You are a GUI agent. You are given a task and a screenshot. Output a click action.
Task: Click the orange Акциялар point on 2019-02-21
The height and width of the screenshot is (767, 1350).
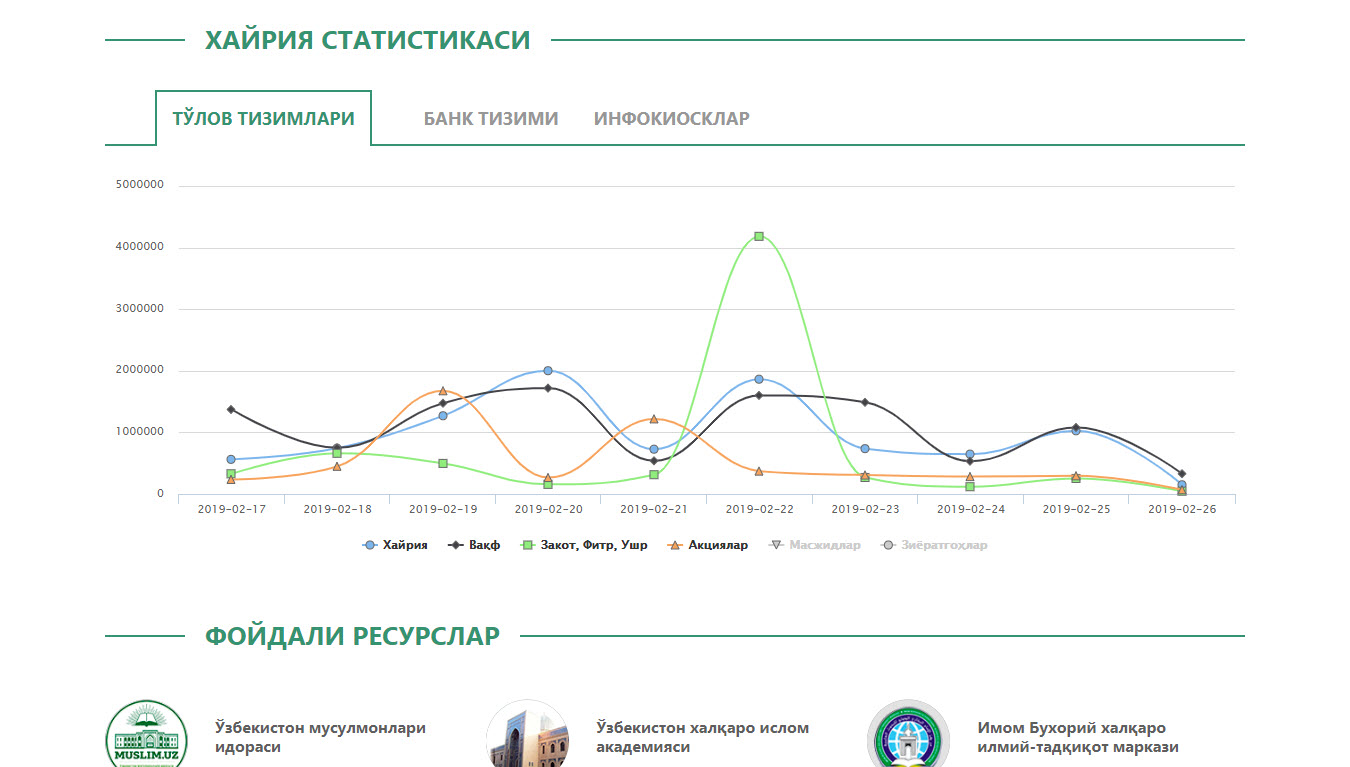pyautogui.click(x=654, y=419)
